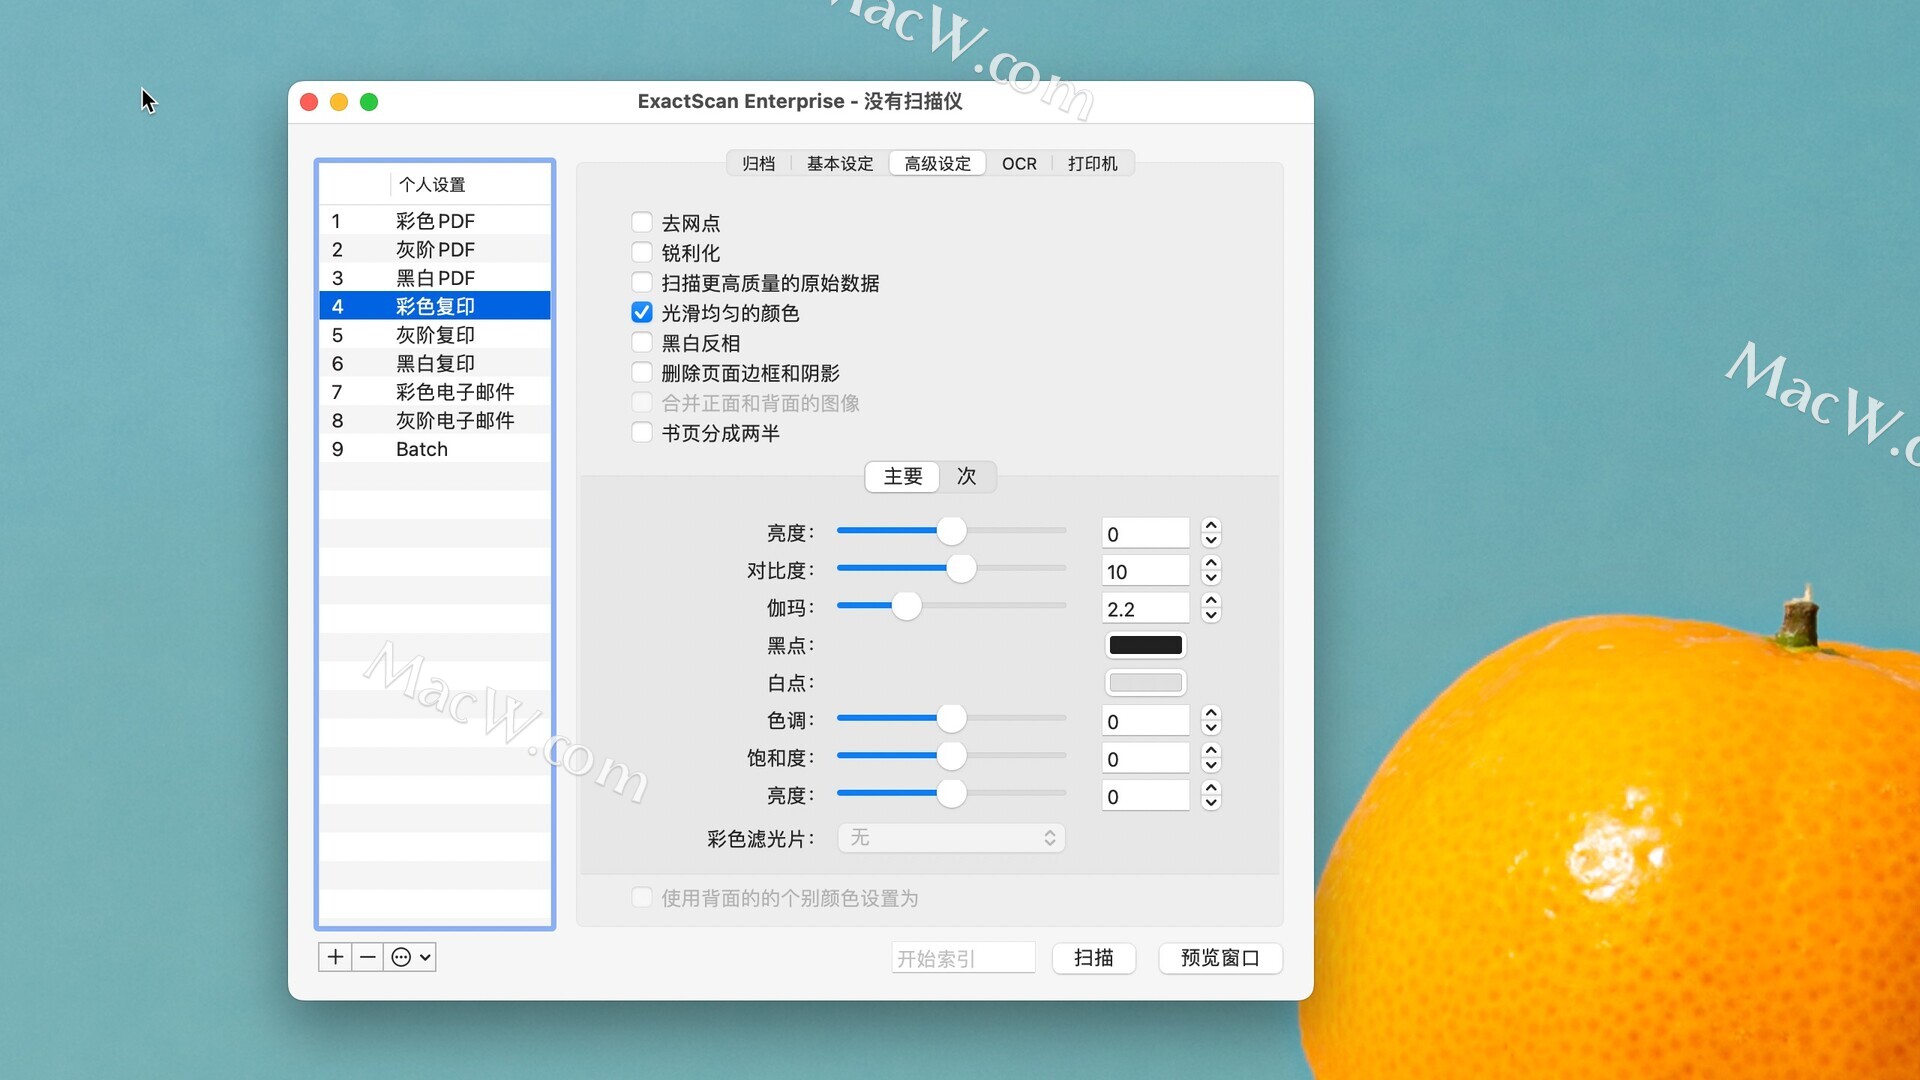The height and width of the screenshot is (1080, 1920).
Task: Select the 灰阶复印 profile row
Action: 435,335
